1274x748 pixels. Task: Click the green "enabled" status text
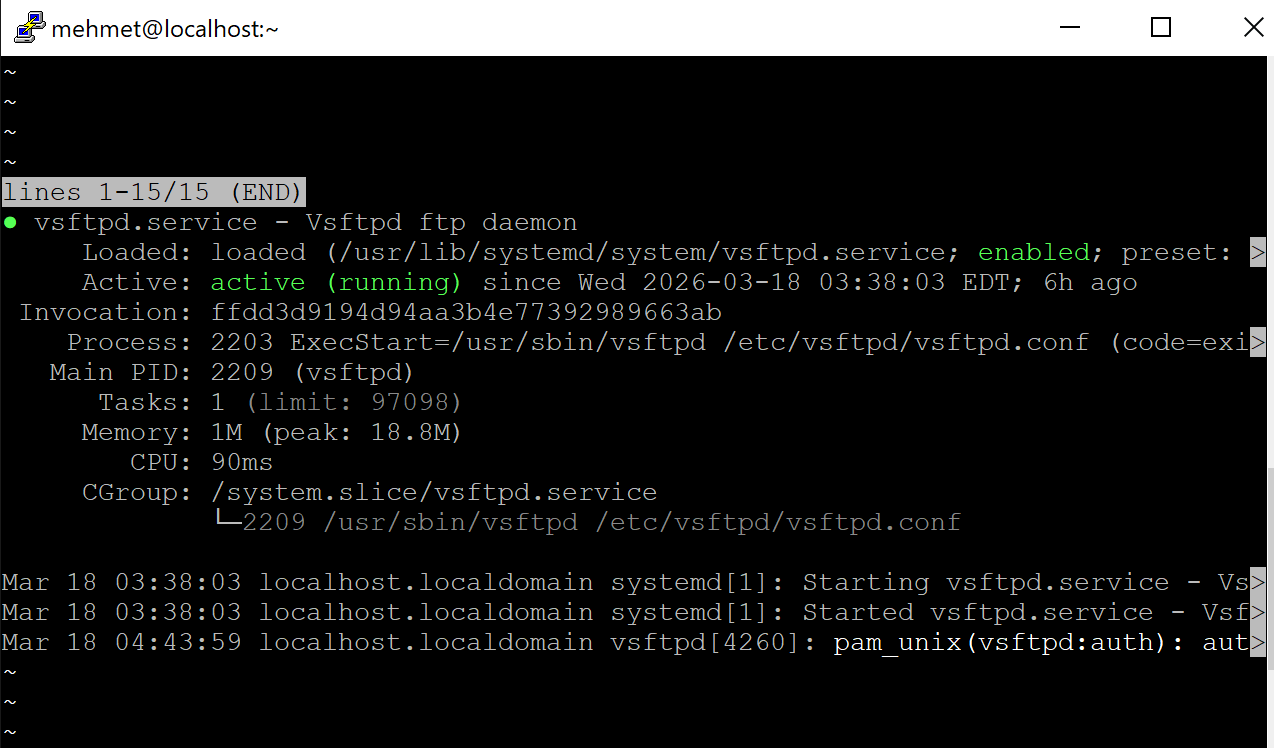(x=1034, y=252)
